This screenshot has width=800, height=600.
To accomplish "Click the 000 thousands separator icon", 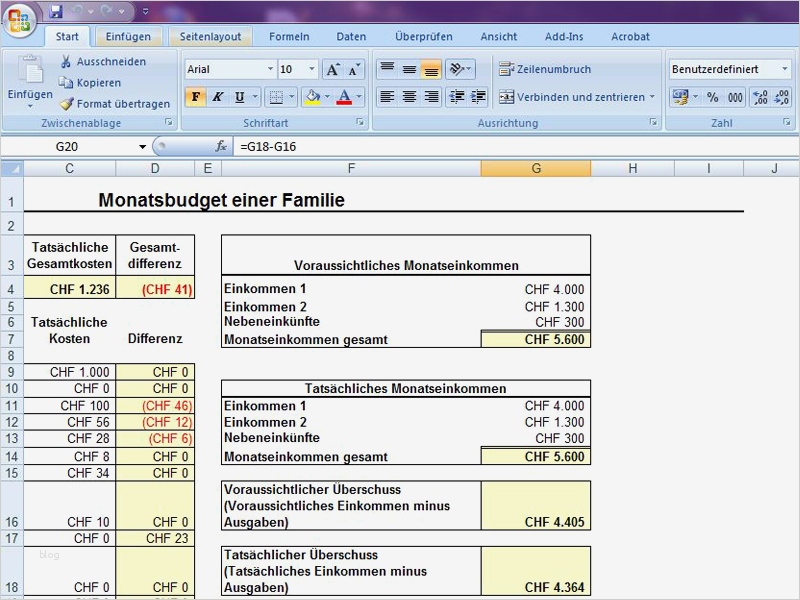I will coord(737,97).
